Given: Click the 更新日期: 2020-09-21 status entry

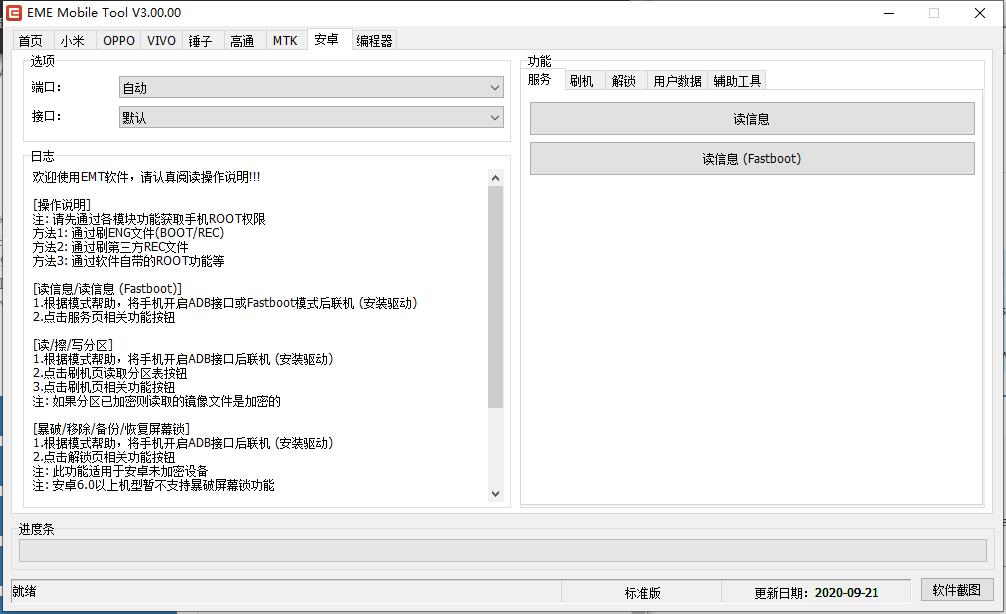Looking at the screenshot, I should 816,593.
